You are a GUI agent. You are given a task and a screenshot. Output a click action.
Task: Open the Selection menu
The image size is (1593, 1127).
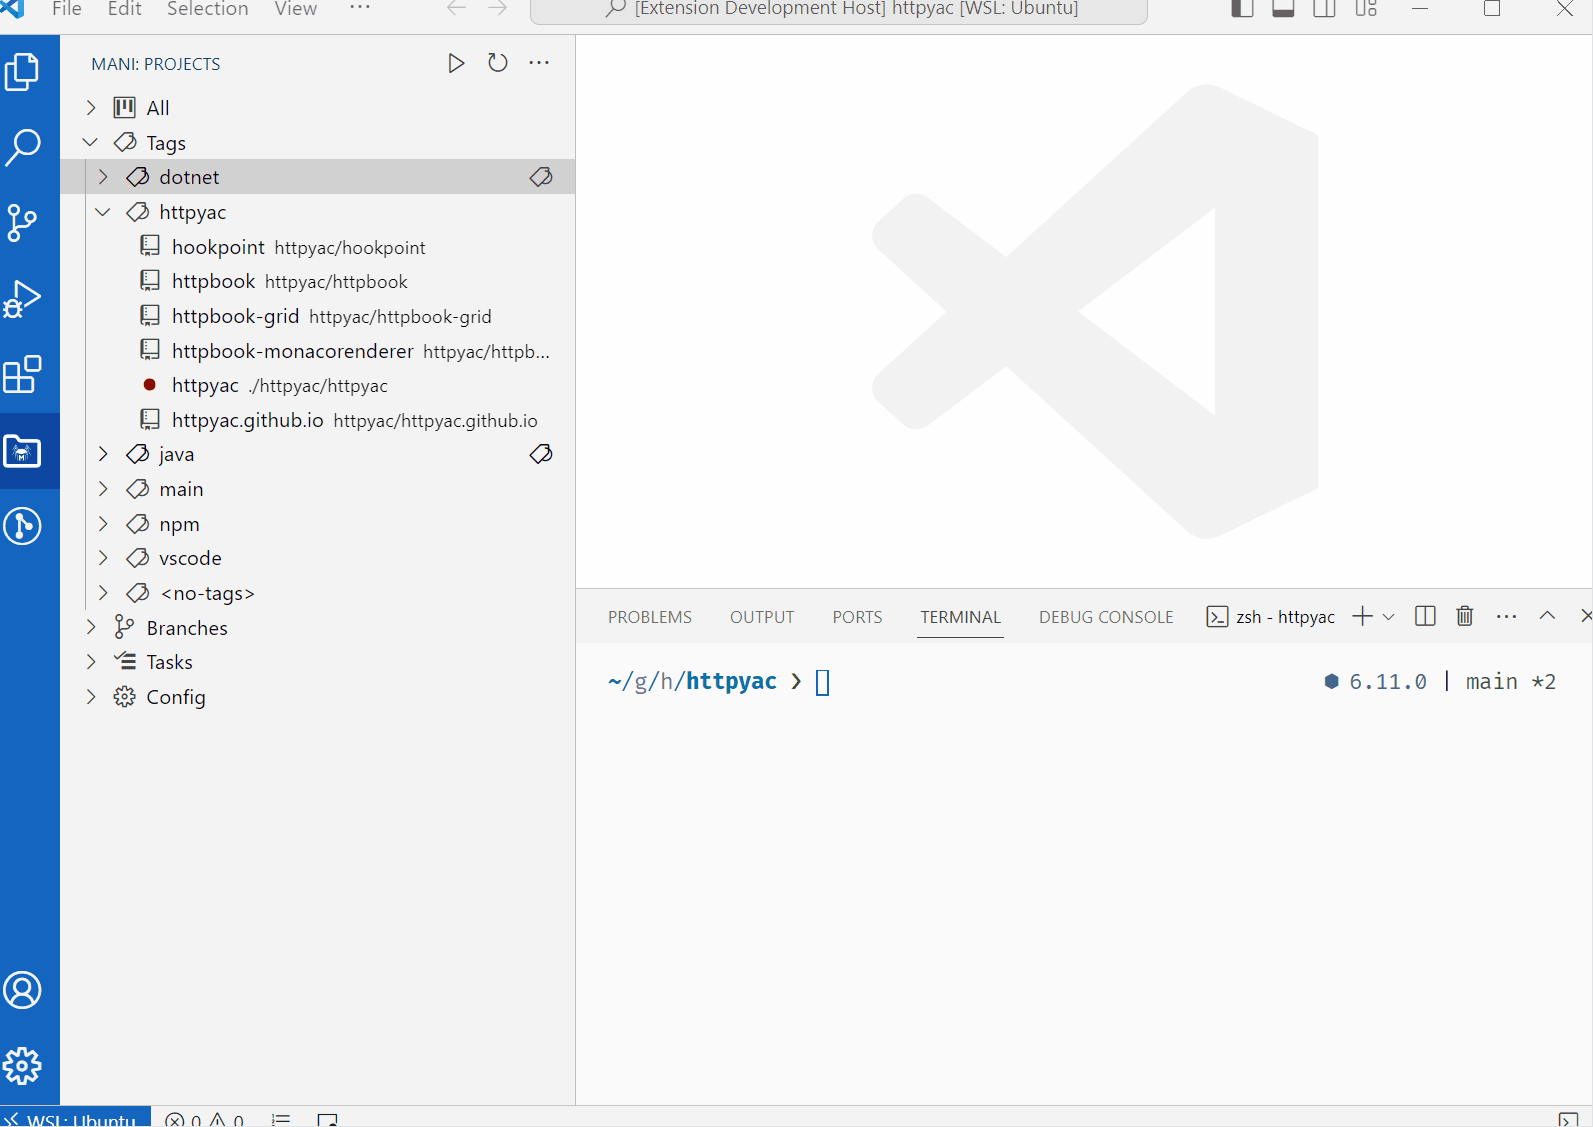(x=208, y=9)
